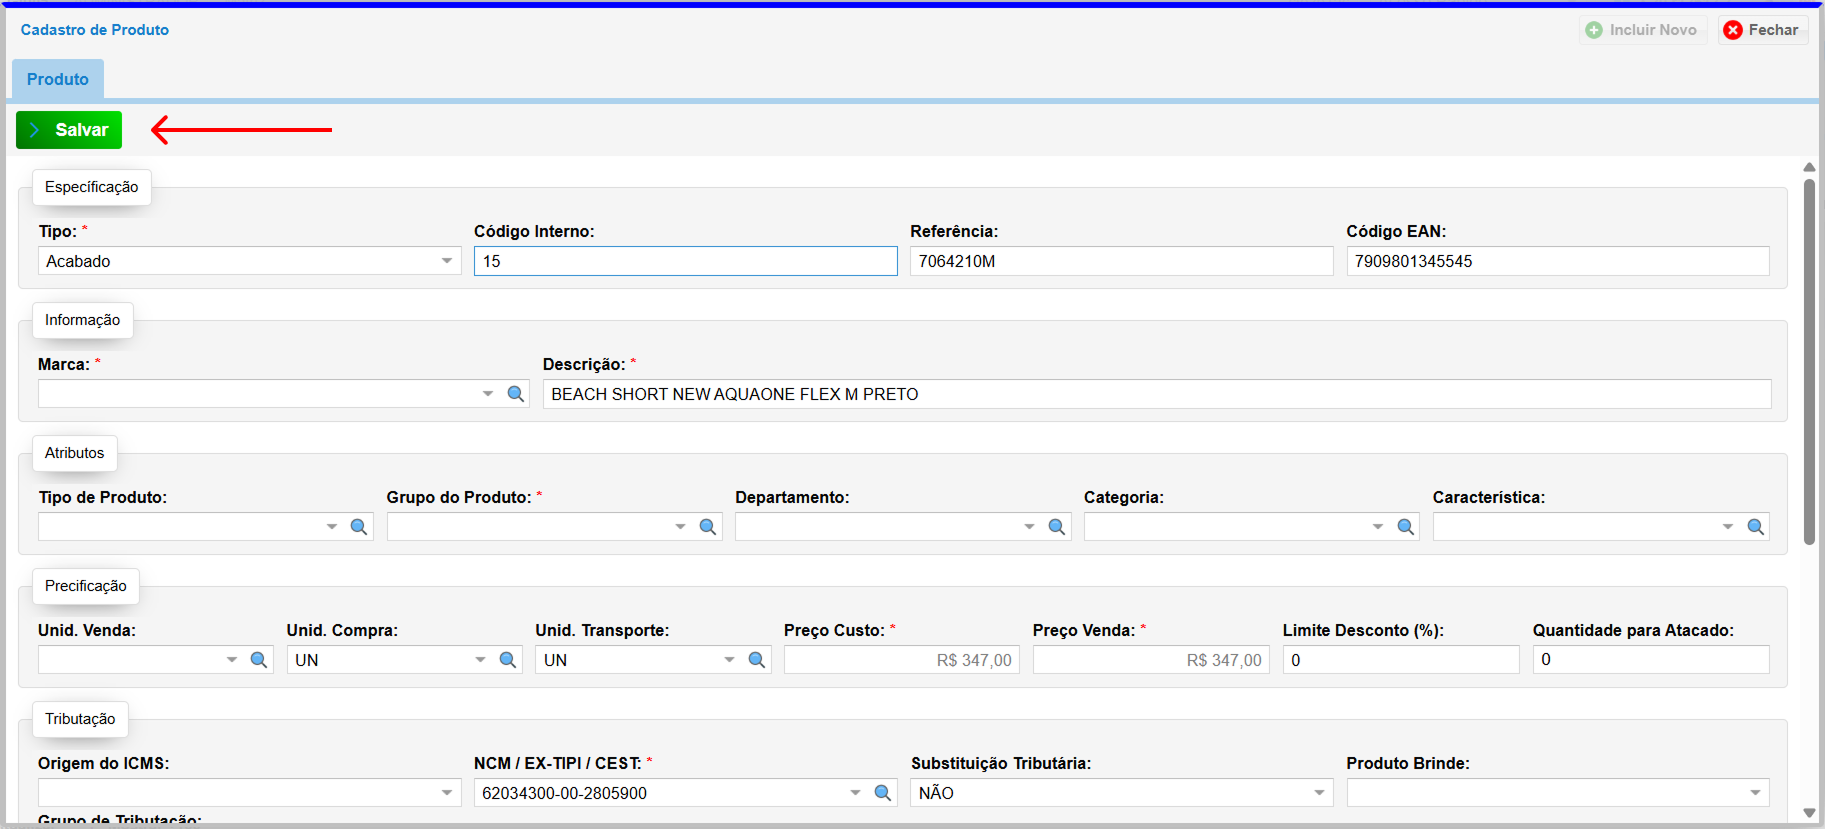
Task: Open the Unid. Transporte search lookup
Action: tap(757, 660)
